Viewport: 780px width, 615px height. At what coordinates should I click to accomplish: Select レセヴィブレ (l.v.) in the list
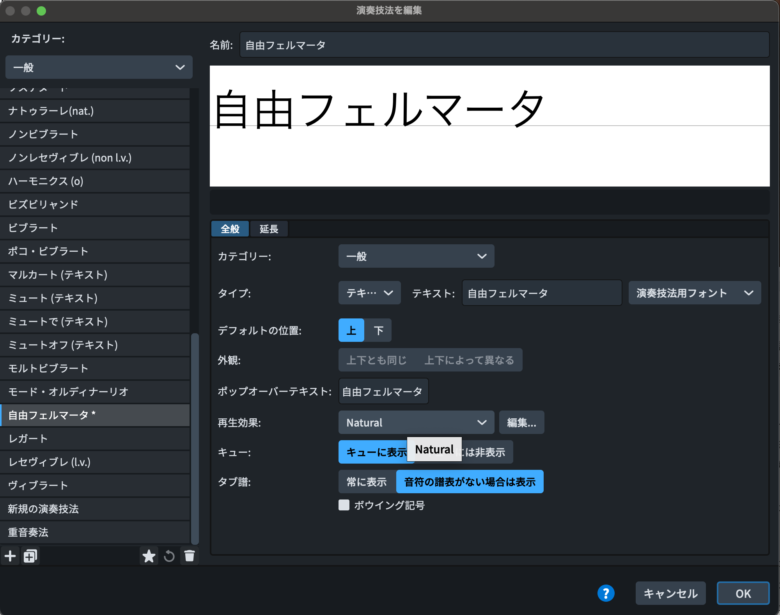pyautogui.click(x=95, y=462)
